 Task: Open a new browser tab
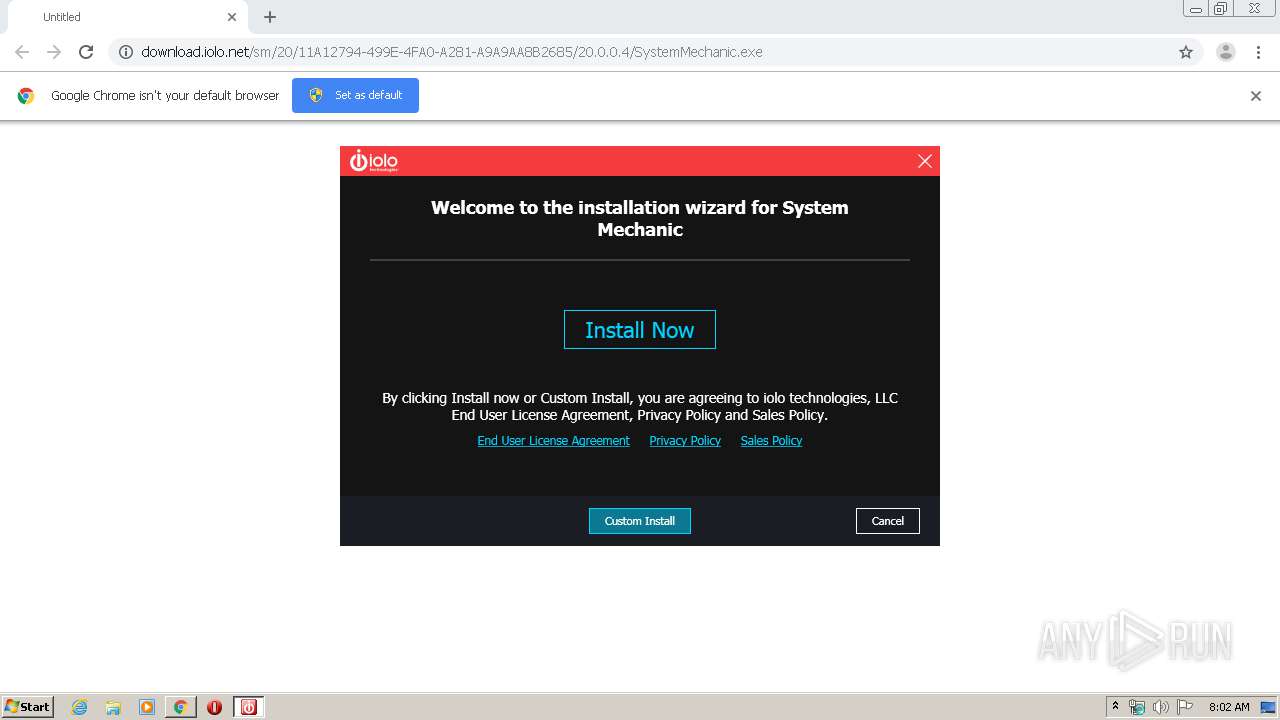tap(270, 17)
